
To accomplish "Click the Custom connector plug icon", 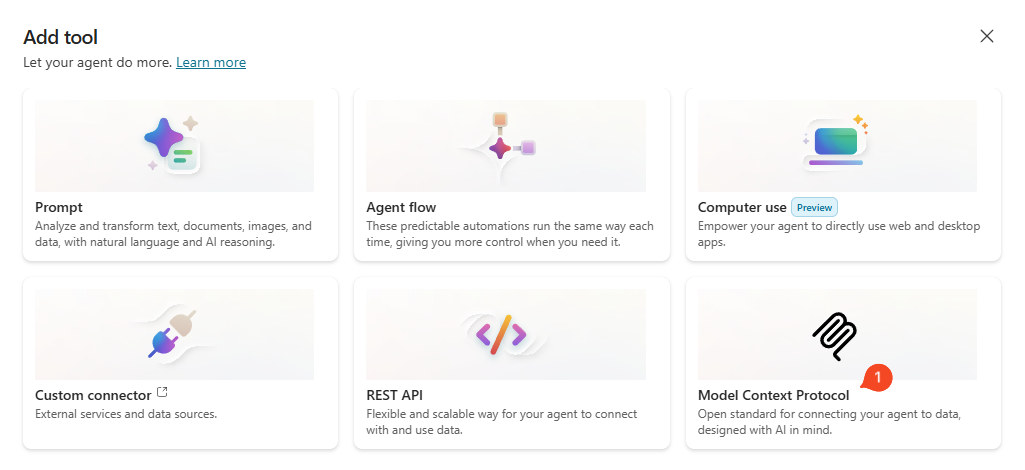I will point(173,335).
